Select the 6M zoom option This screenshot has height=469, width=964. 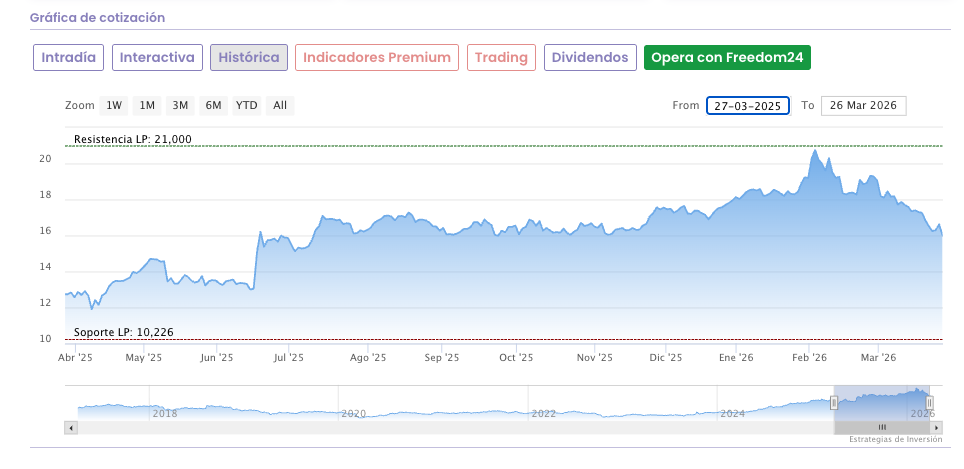pos(213,106)
